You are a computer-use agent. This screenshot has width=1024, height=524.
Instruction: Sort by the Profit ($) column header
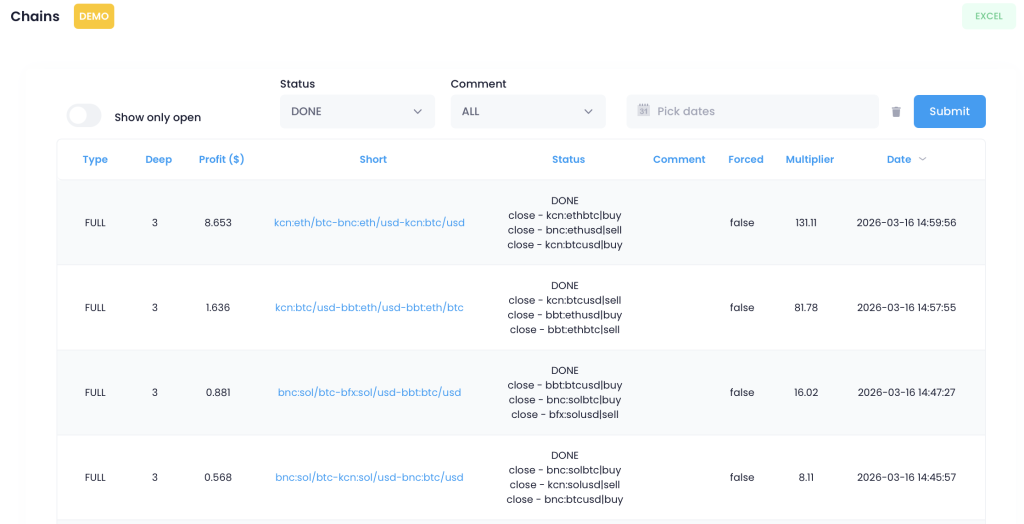pyautogui.click(x=221, y=159)
